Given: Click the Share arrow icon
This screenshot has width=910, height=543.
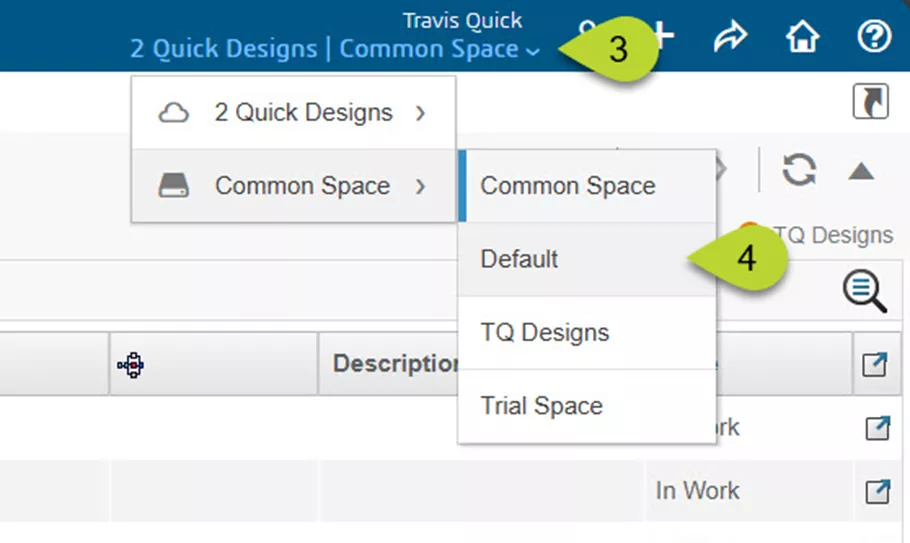Looking at the screenshot, I should [732, 37].
